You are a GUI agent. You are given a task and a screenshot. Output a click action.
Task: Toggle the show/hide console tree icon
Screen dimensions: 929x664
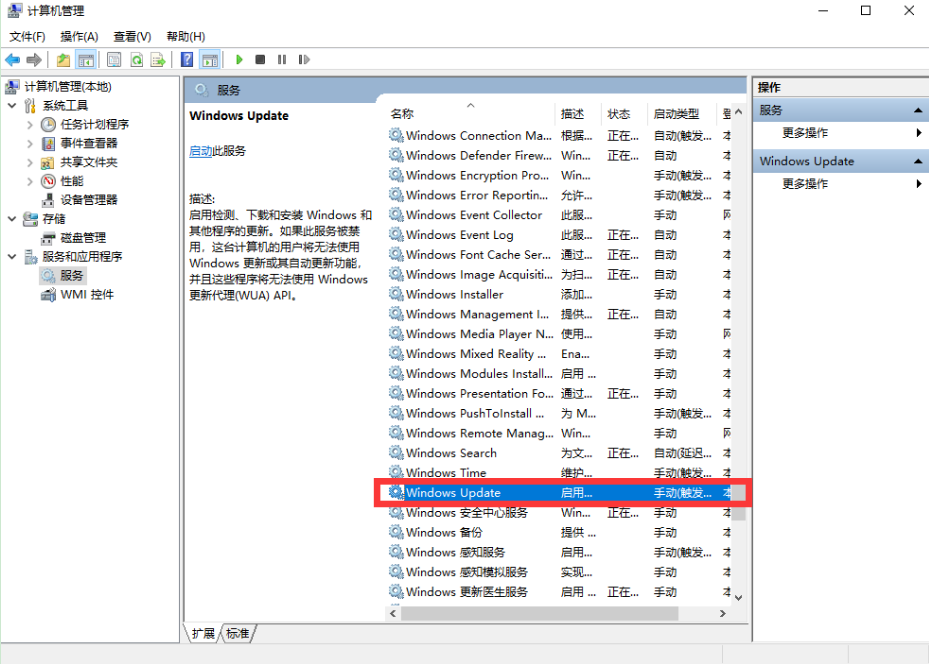coord(86,60)
